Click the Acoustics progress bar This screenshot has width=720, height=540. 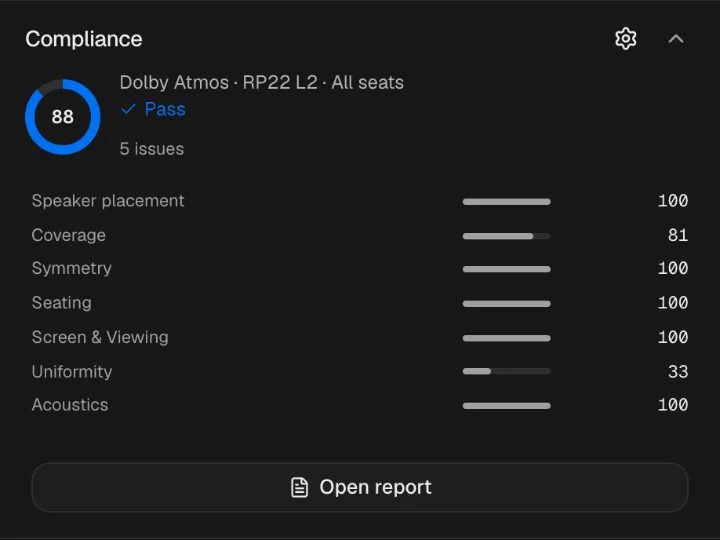(506, 405)
